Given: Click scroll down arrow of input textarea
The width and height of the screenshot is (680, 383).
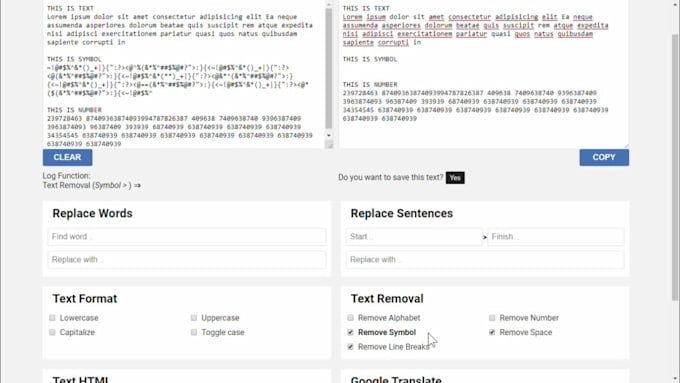Looking at the screenshot, I should pyautogui.click(x=329, y=135).
